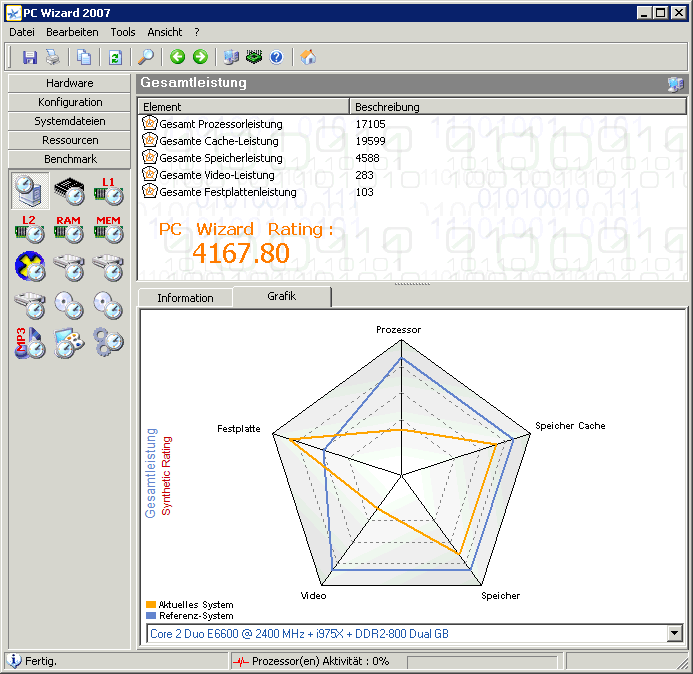
Task: Open the Ressourcen section
Action: 69,140
